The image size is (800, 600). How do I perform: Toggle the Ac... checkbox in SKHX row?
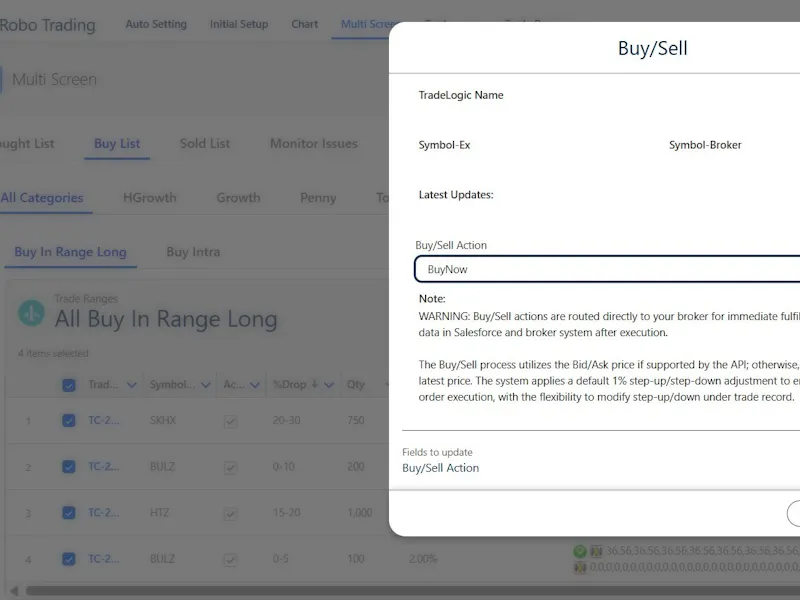point(231,421)
